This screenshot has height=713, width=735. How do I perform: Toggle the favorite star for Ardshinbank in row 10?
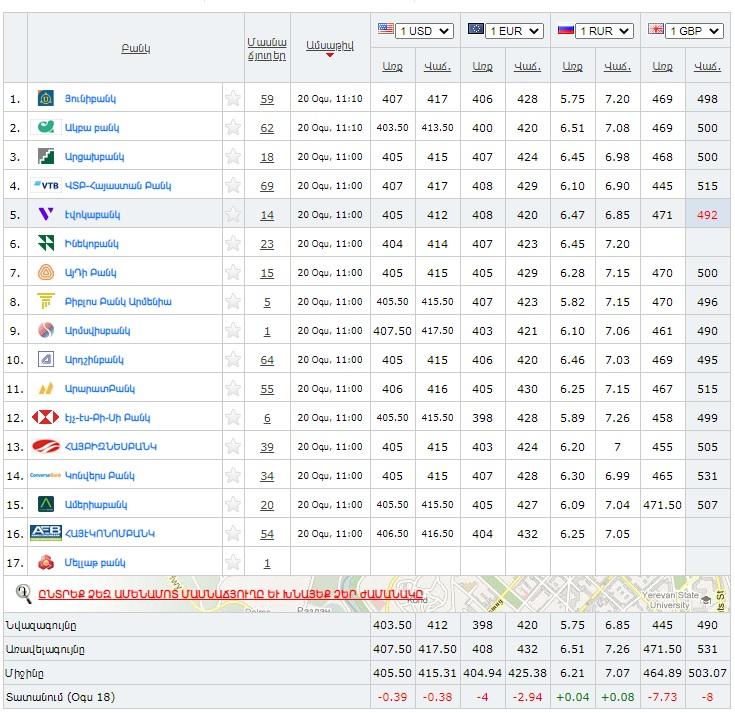233,360
